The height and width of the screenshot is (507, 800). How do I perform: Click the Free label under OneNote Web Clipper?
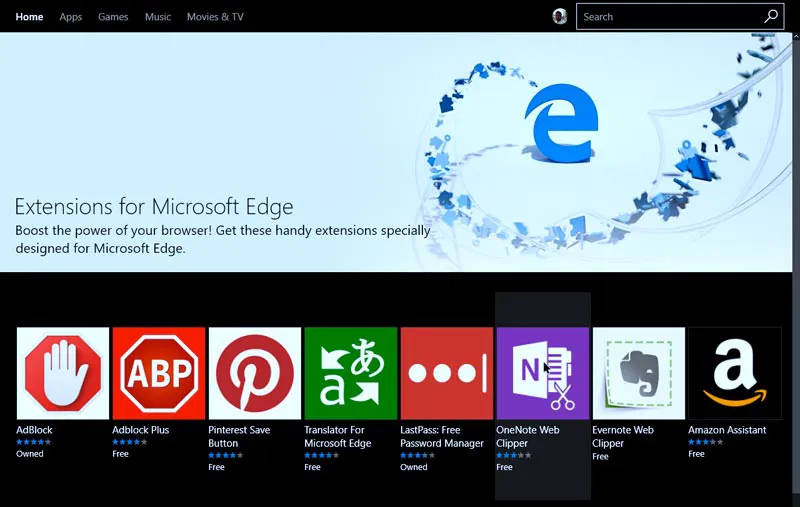tap(504, 467)
